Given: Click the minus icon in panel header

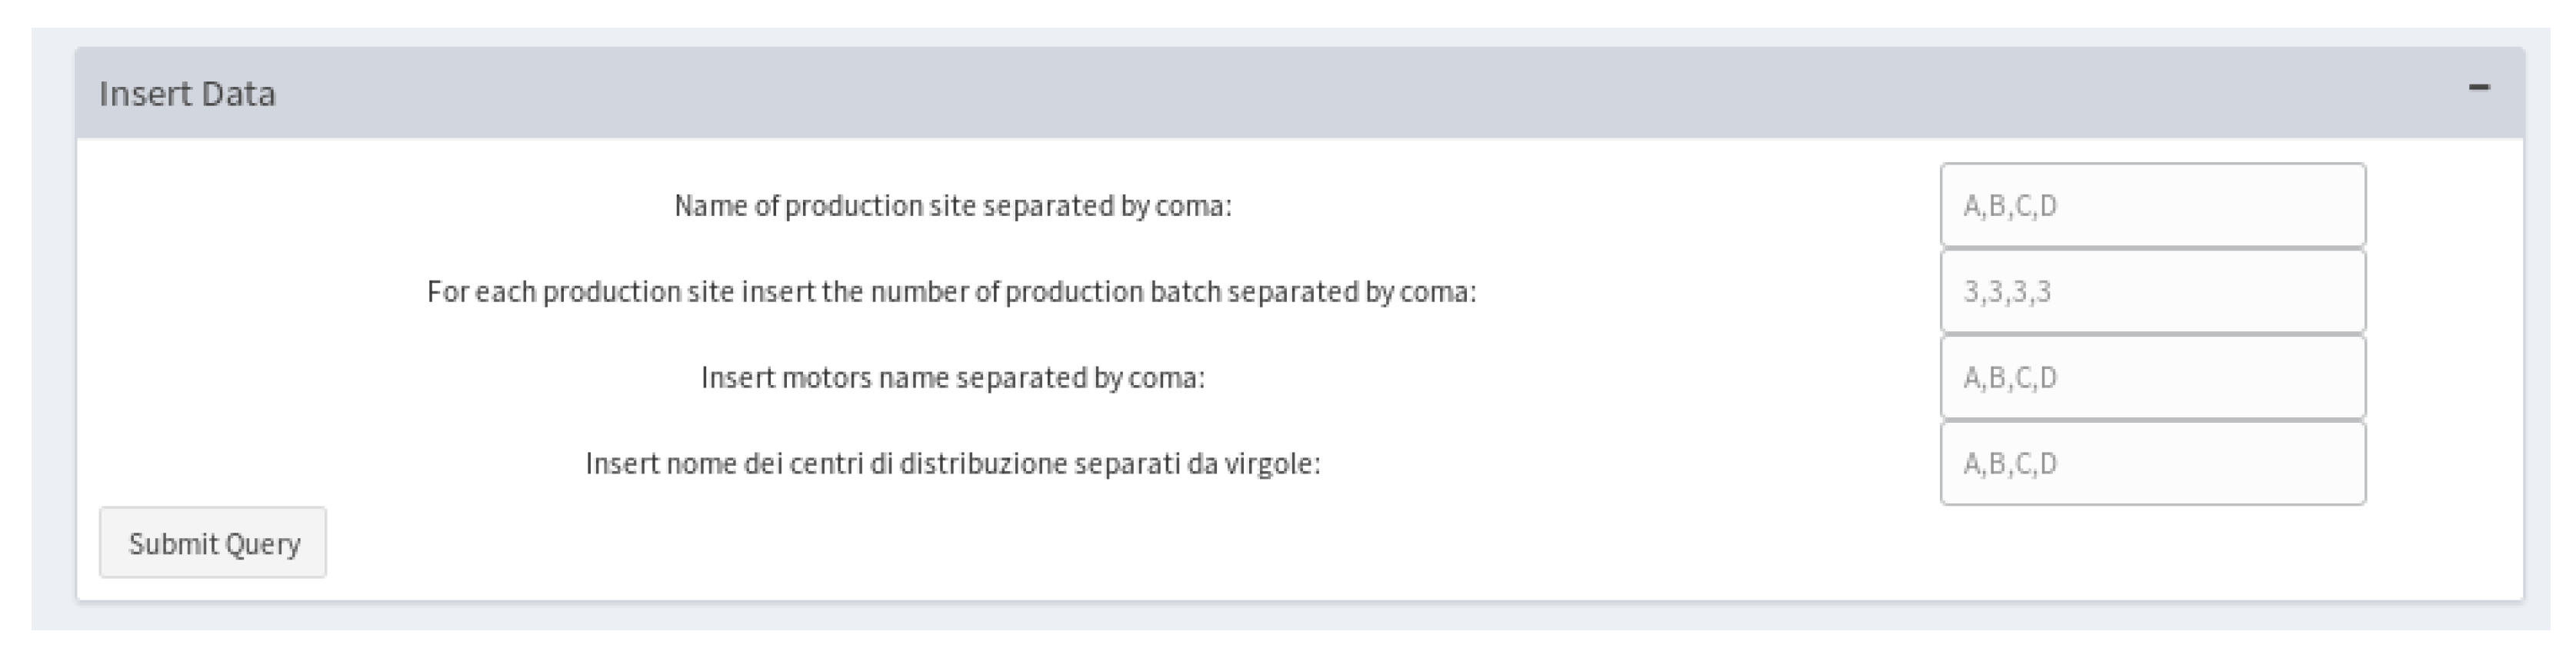Looking at the screenshot, I should pyautogui.click(x=2478, y=88).
